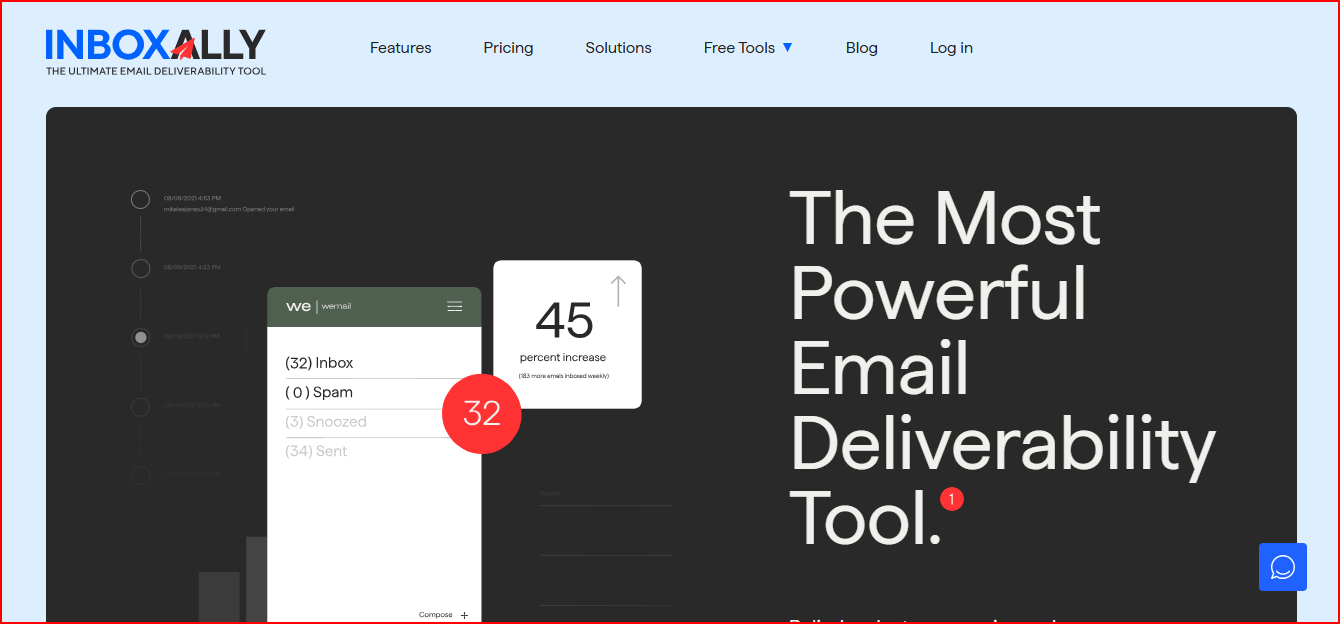Expand the Free Tools dropdown
The height and width of the screenshot is (624, 1340).
click(x=748, y=47)
